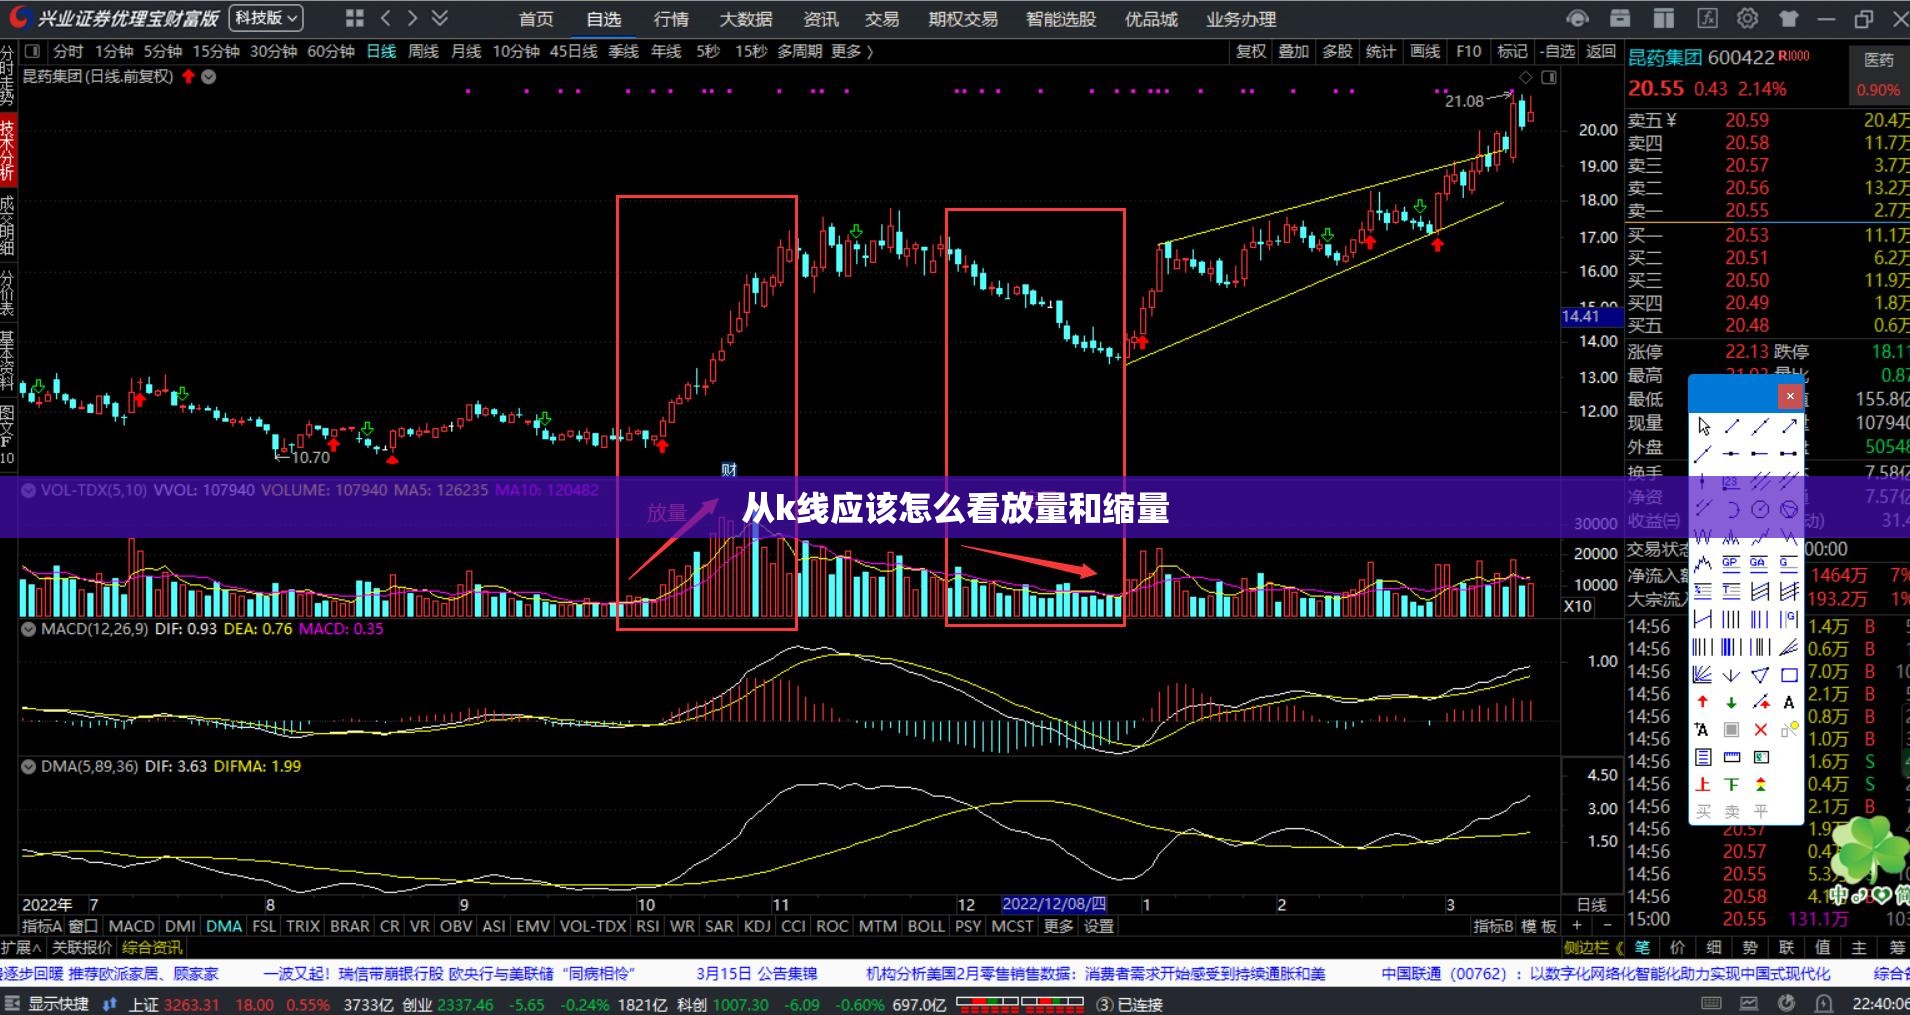Toggle right panel icon above chart
This screenshot has width=1910, height=1015.
coord(1549,77)
